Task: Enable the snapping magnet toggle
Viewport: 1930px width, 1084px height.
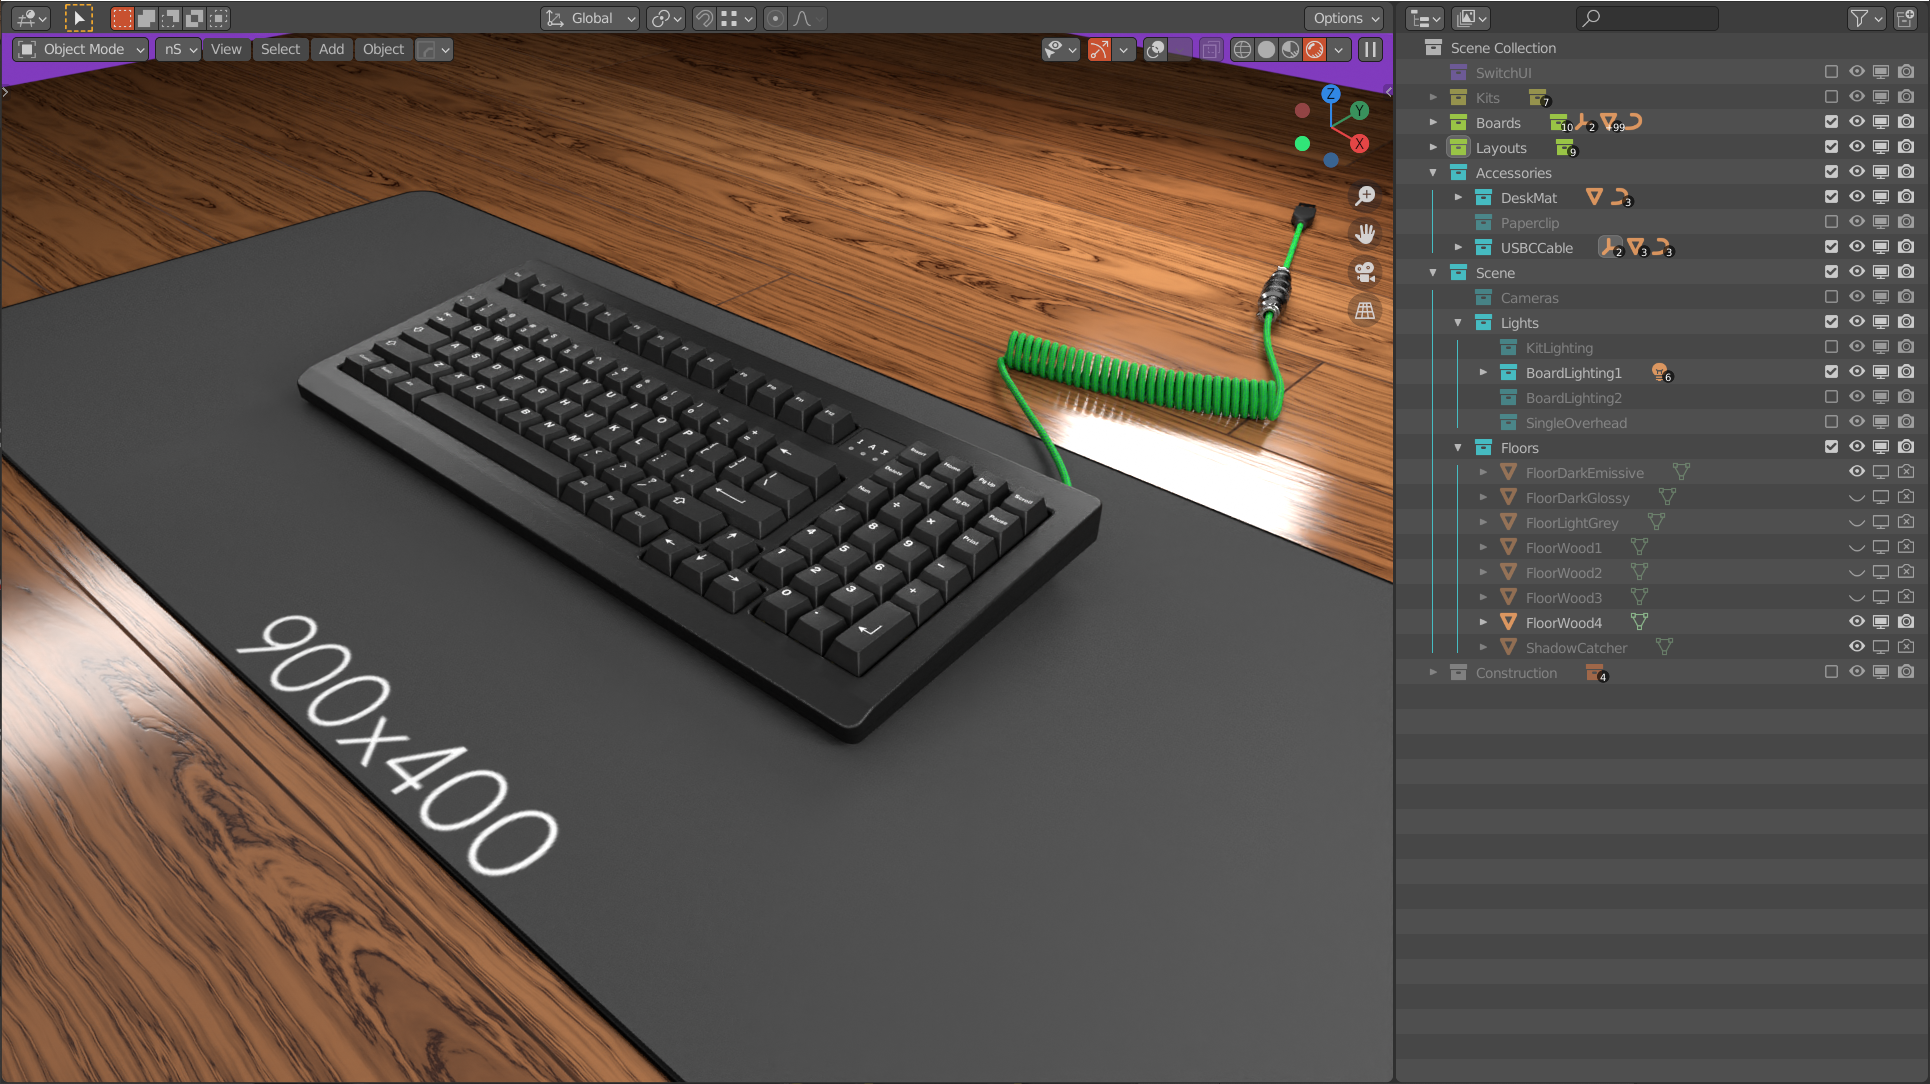Action: pyautogui.click(x=703, y=17)
